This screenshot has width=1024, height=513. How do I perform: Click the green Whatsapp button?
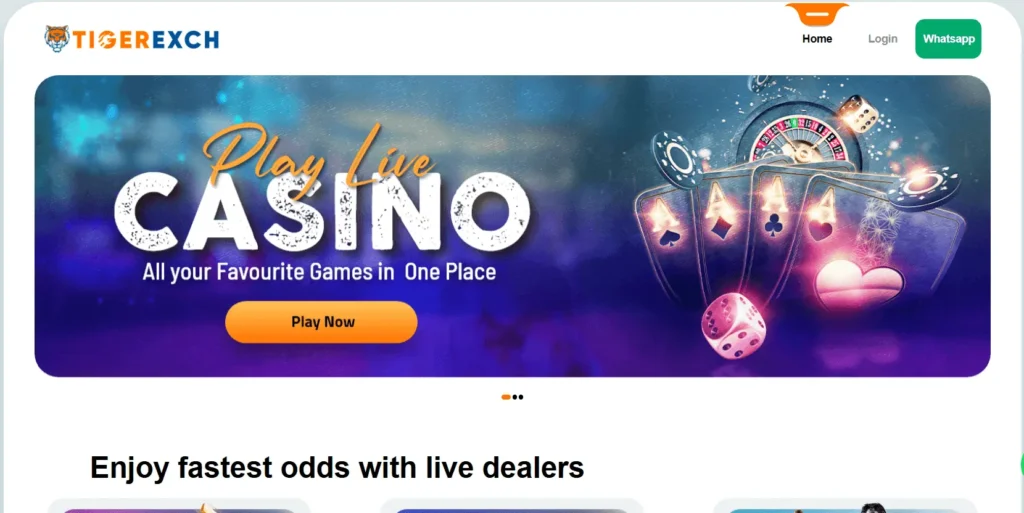(x=948, y=39)
